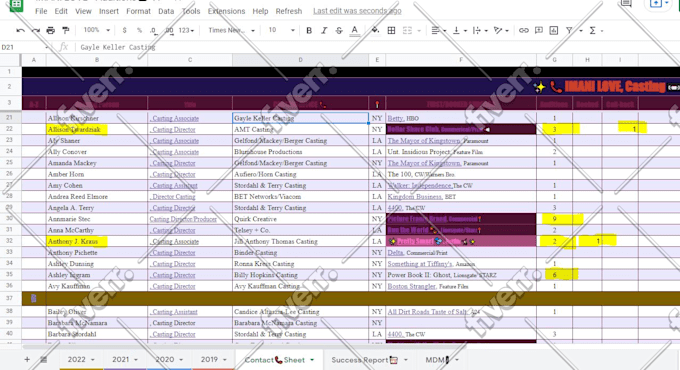
Task: Open the Fill color picker
Action: (x=375, y=30)
